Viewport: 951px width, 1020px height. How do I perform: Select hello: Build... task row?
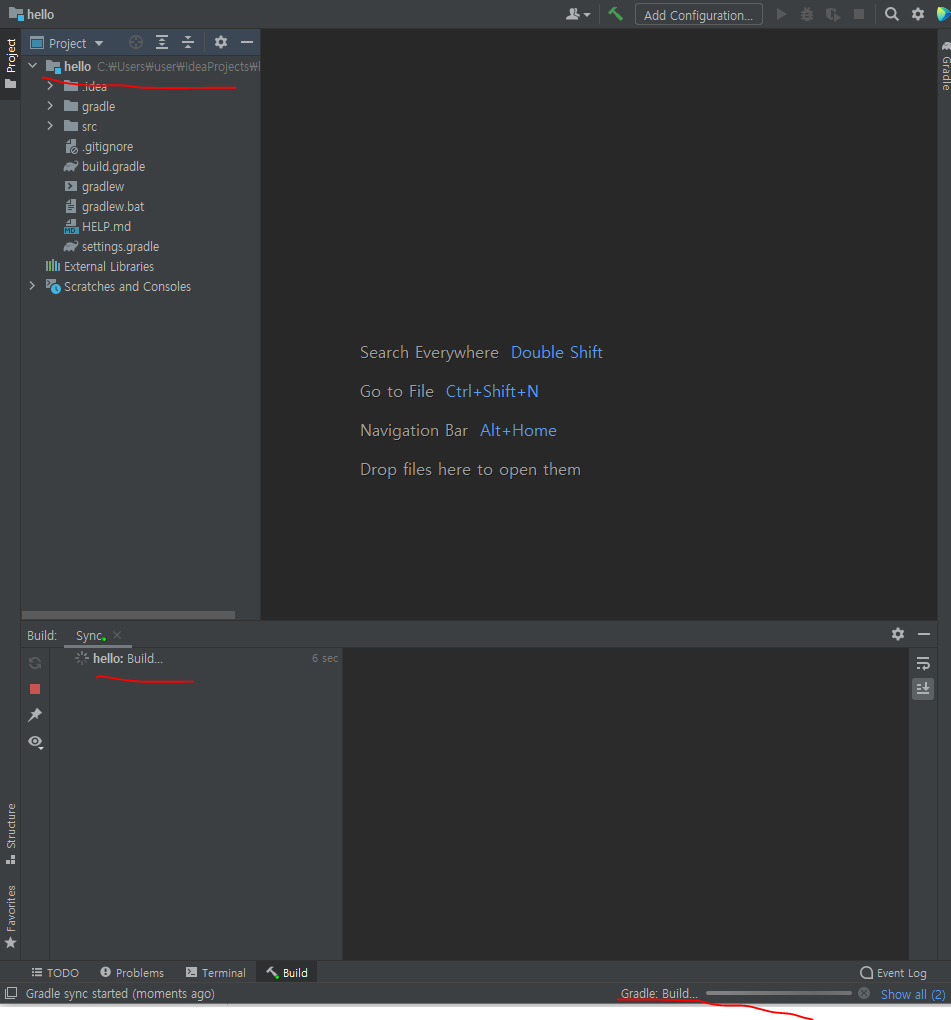click(195, 658)
